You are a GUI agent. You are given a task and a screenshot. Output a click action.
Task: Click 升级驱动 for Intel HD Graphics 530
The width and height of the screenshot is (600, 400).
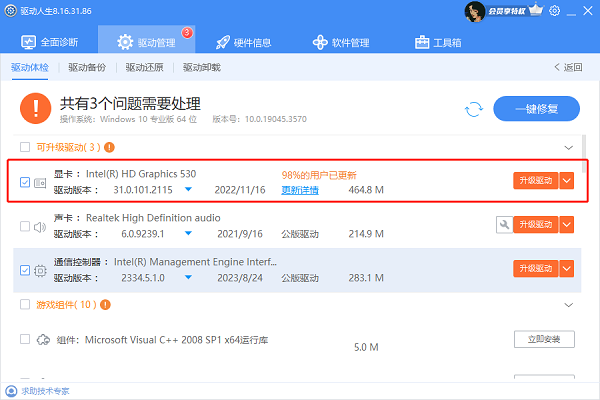coord(536,181)
